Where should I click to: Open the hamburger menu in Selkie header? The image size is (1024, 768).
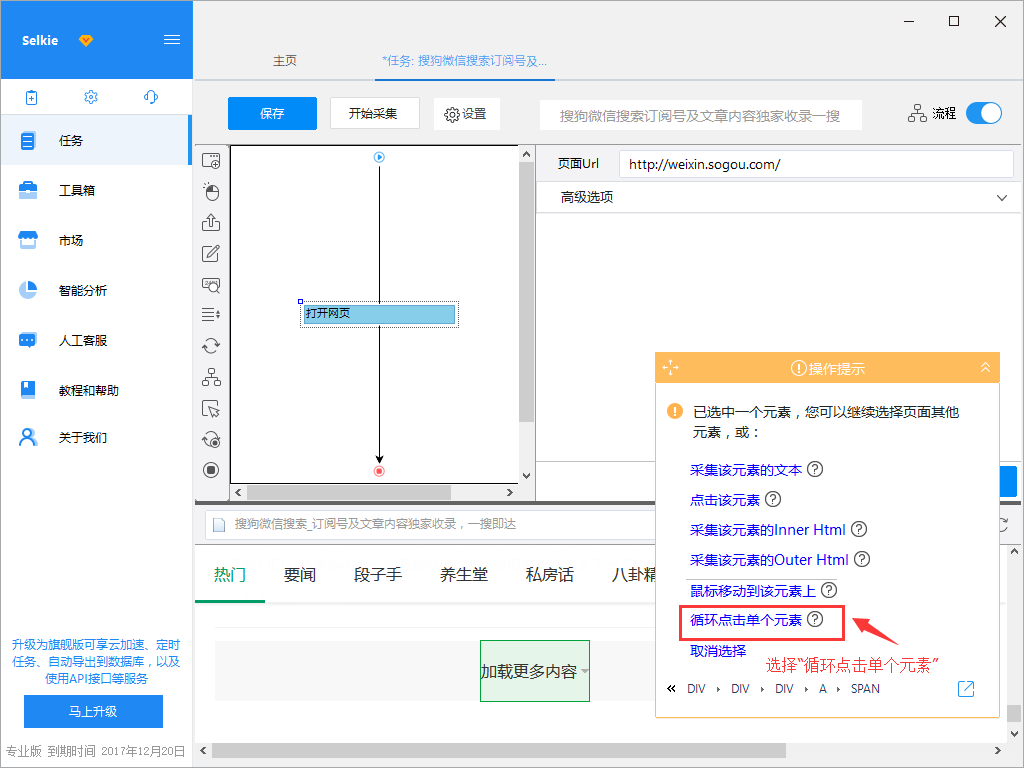click(172, 40)
